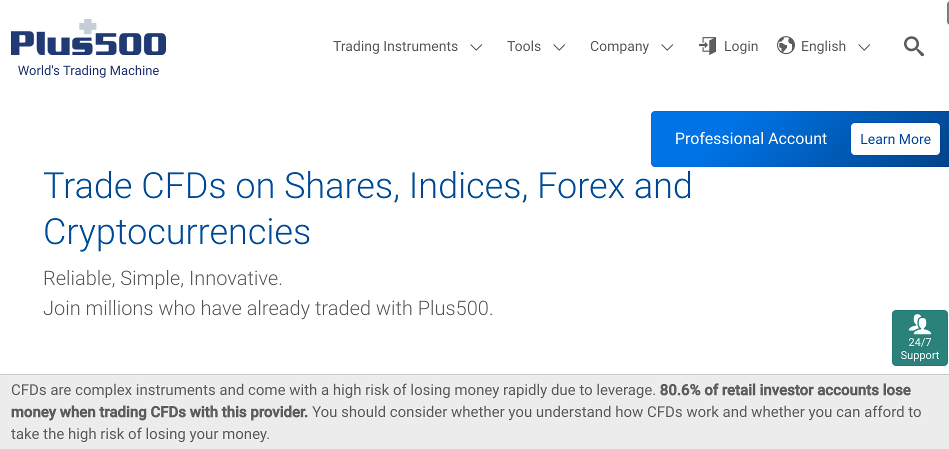This screenshot has width=949, height=449.
Task: Click the 24/7 Support label
Action: click(x=920, y=349)
